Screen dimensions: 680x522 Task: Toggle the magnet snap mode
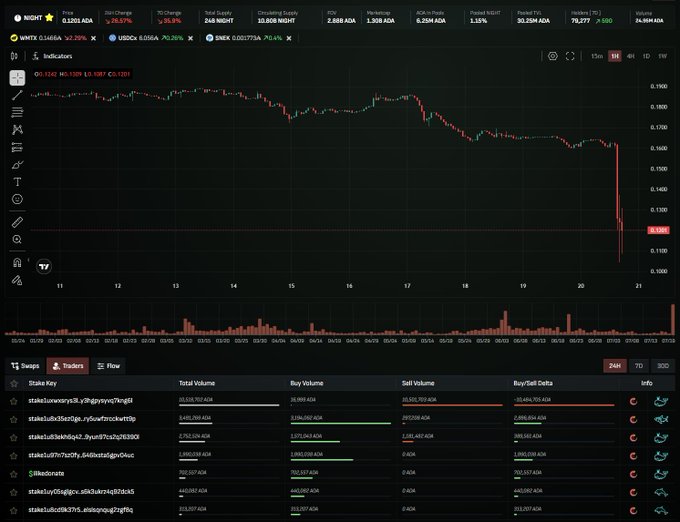pyautogui.click(x=17, y=262)
